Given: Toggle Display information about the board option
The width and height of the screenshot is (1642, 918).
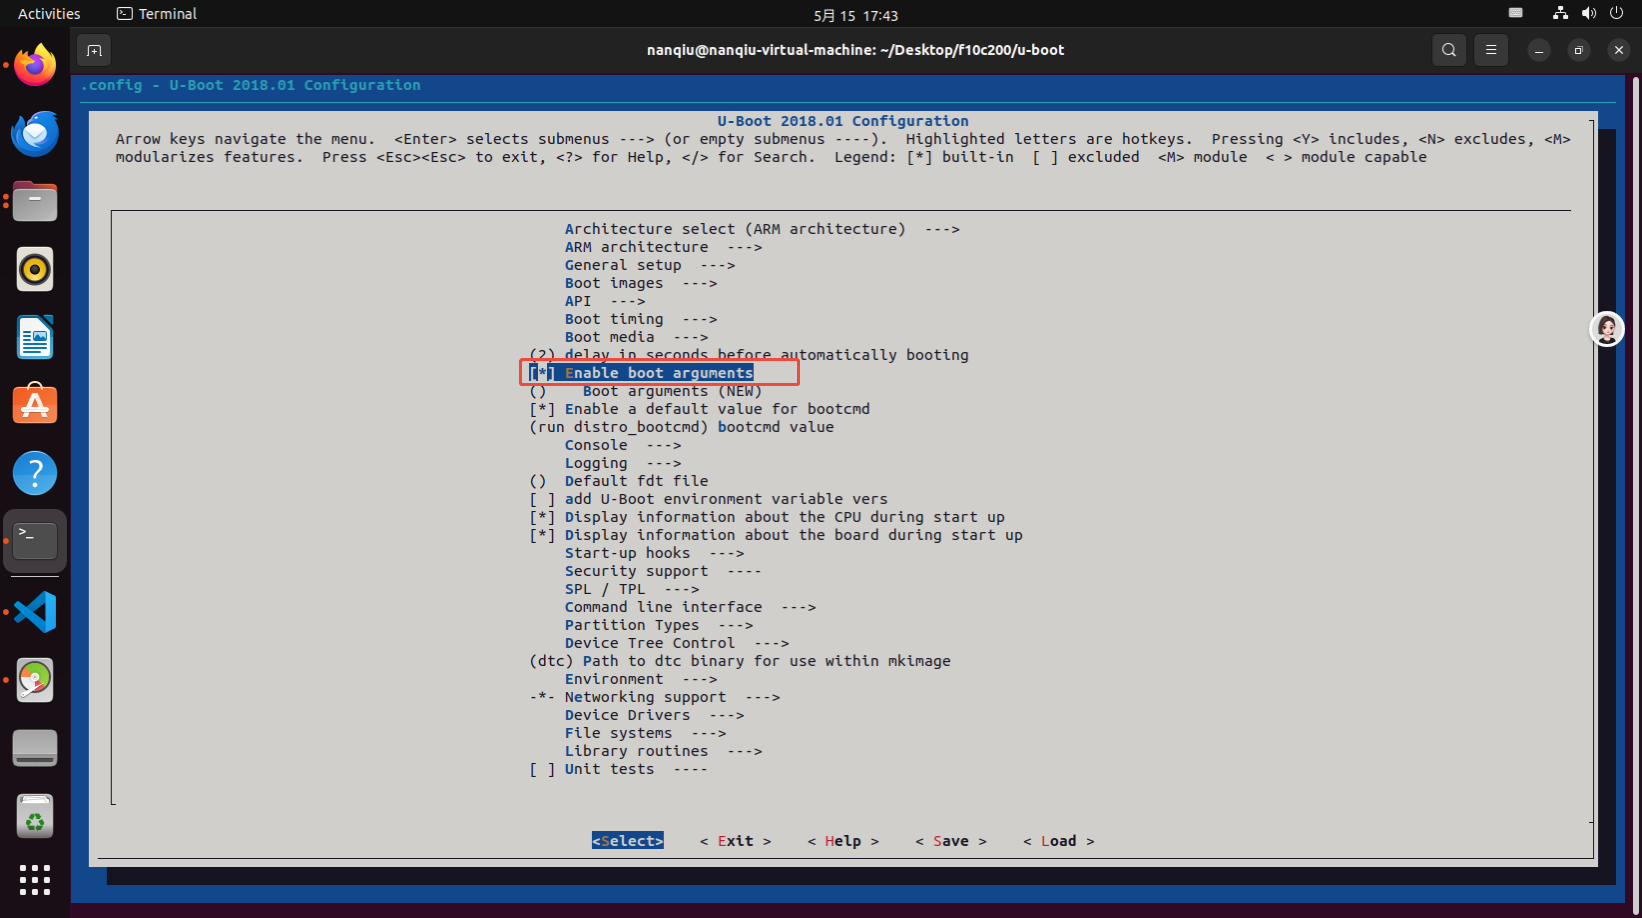Looking at the screenshot, I should tap(776, 535).
